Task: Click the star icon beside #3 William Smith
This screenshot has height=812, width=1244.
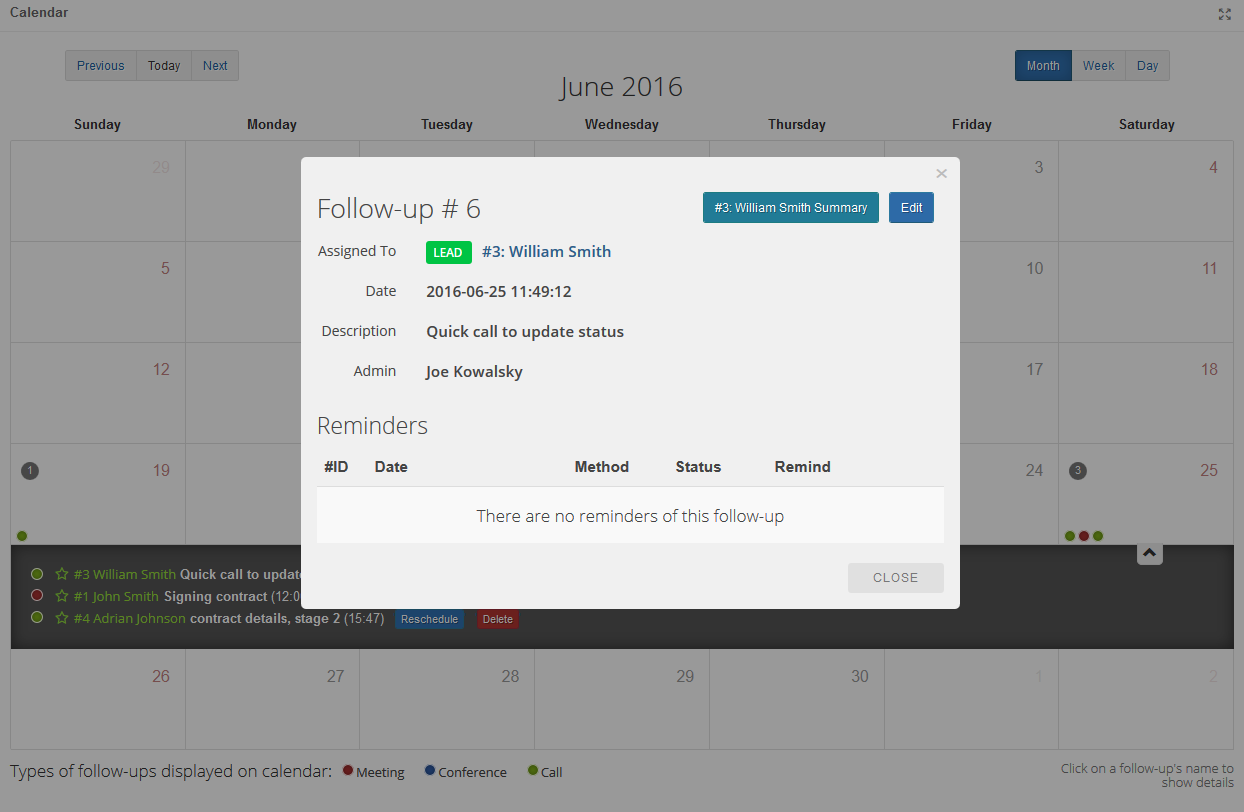Action: (x=62, y=574)
